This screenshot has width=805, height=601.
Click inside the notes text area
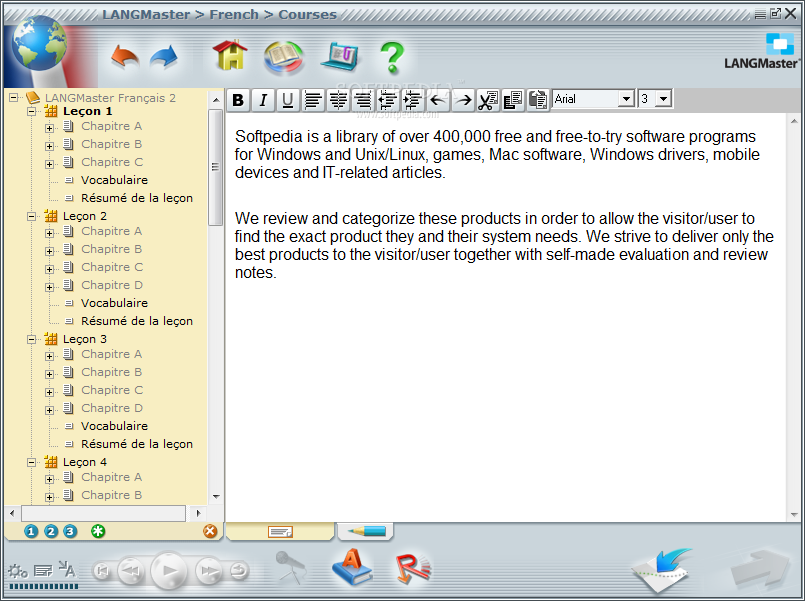(x=506, y=317)
